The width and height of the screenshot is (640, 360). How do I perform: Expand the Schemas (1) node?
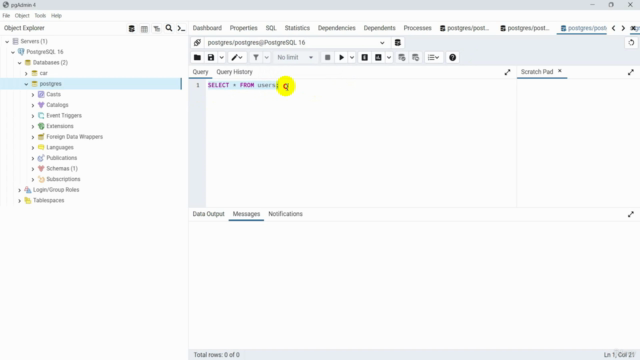click(33, 169)
